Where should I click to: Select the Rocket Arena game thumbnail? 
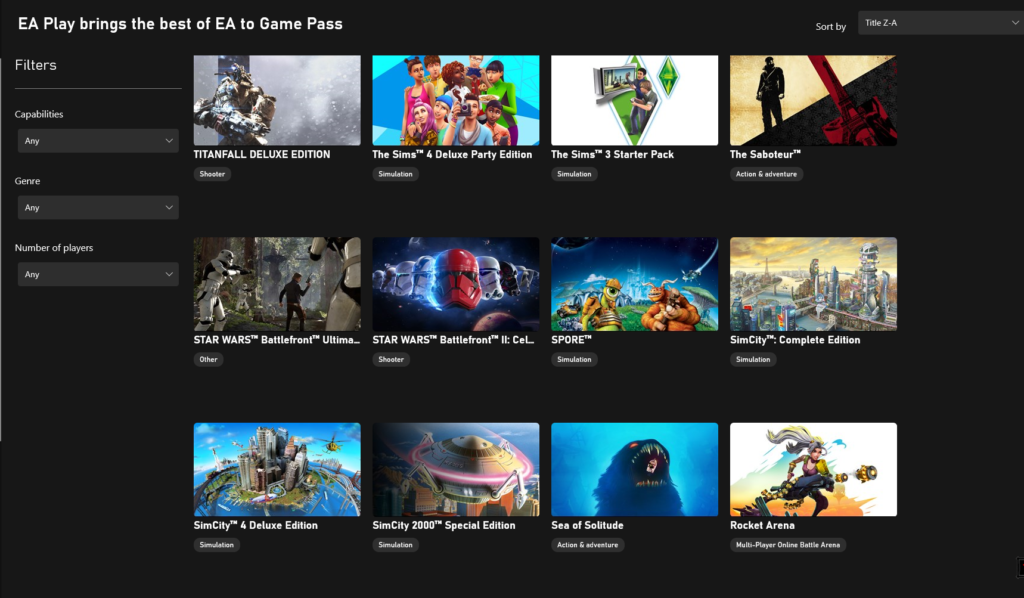click(x=813, y=469)
